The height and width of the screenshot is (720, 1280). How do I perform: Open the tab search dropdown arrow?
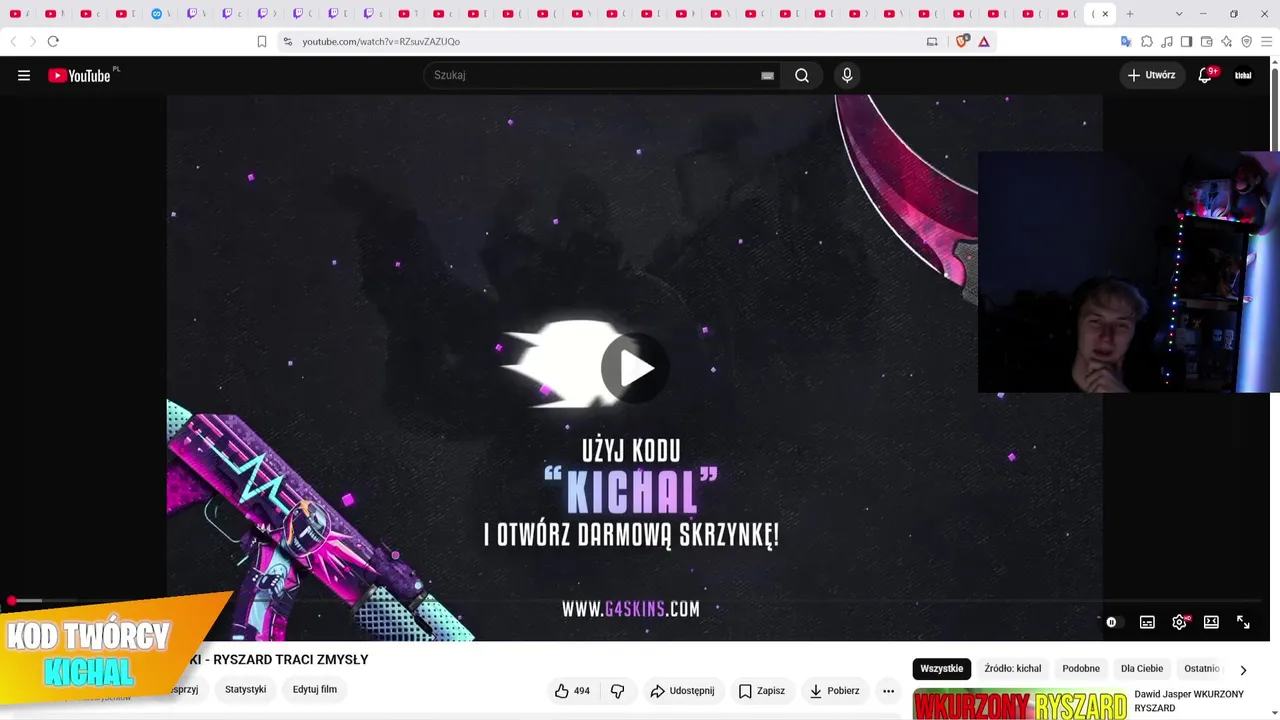[x=1179, y=14]
